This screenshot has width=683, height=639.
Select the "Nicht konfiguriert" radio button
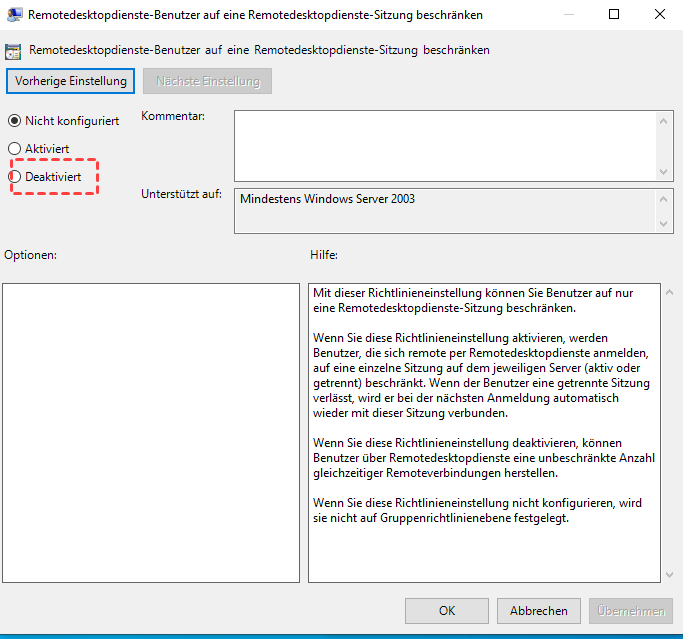click(15, 121)
